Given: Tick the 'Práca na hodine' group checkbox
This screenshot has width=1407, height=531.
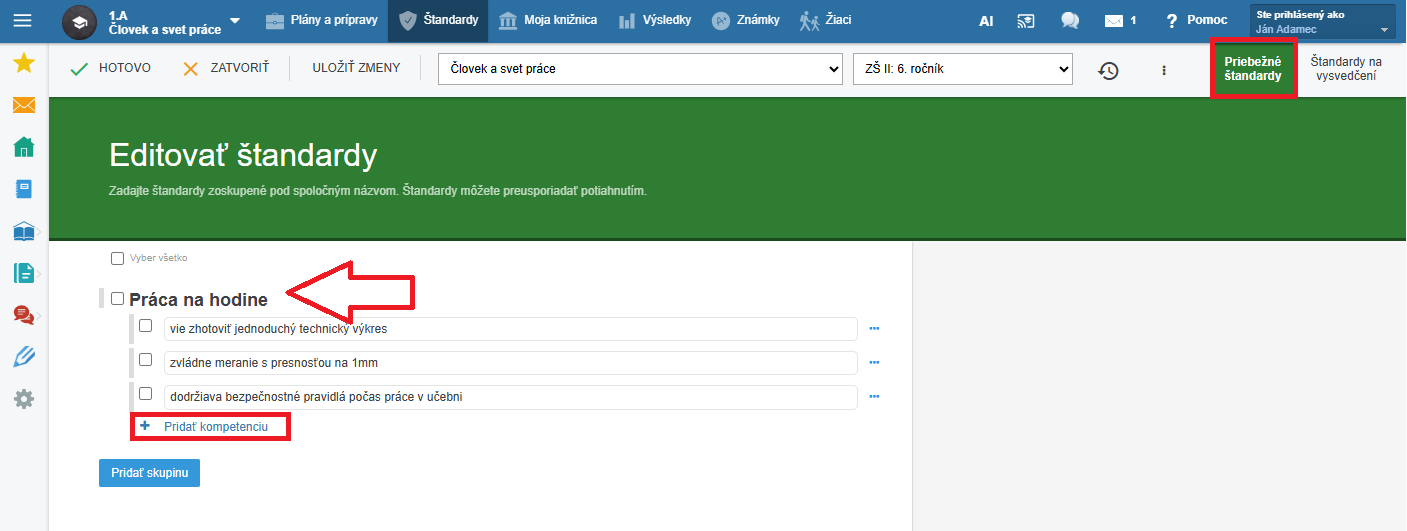Looking at the screenshot, I should pyautogui.click(x=117, y=299).
